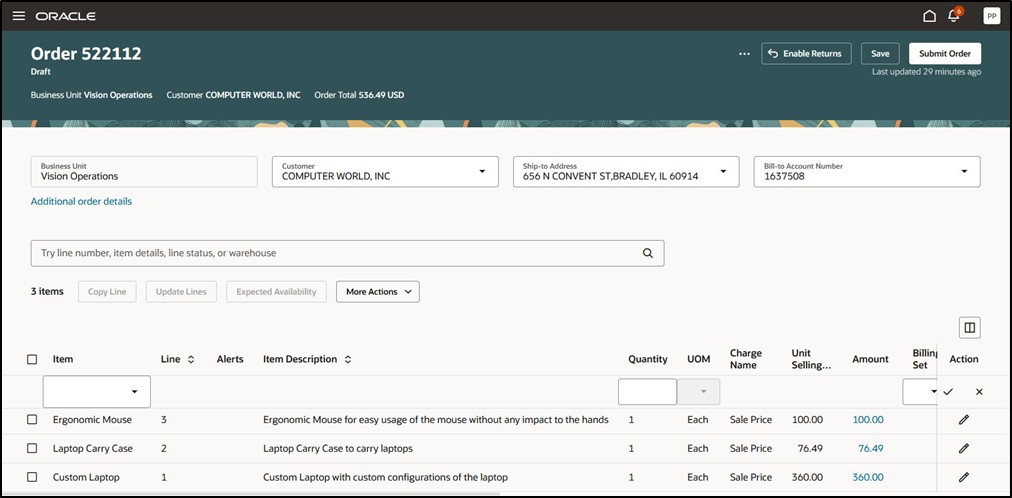1012x498 pixels.
Task: Edit the Ergonomic Mouse line pencil
Action: coord(964,420)
